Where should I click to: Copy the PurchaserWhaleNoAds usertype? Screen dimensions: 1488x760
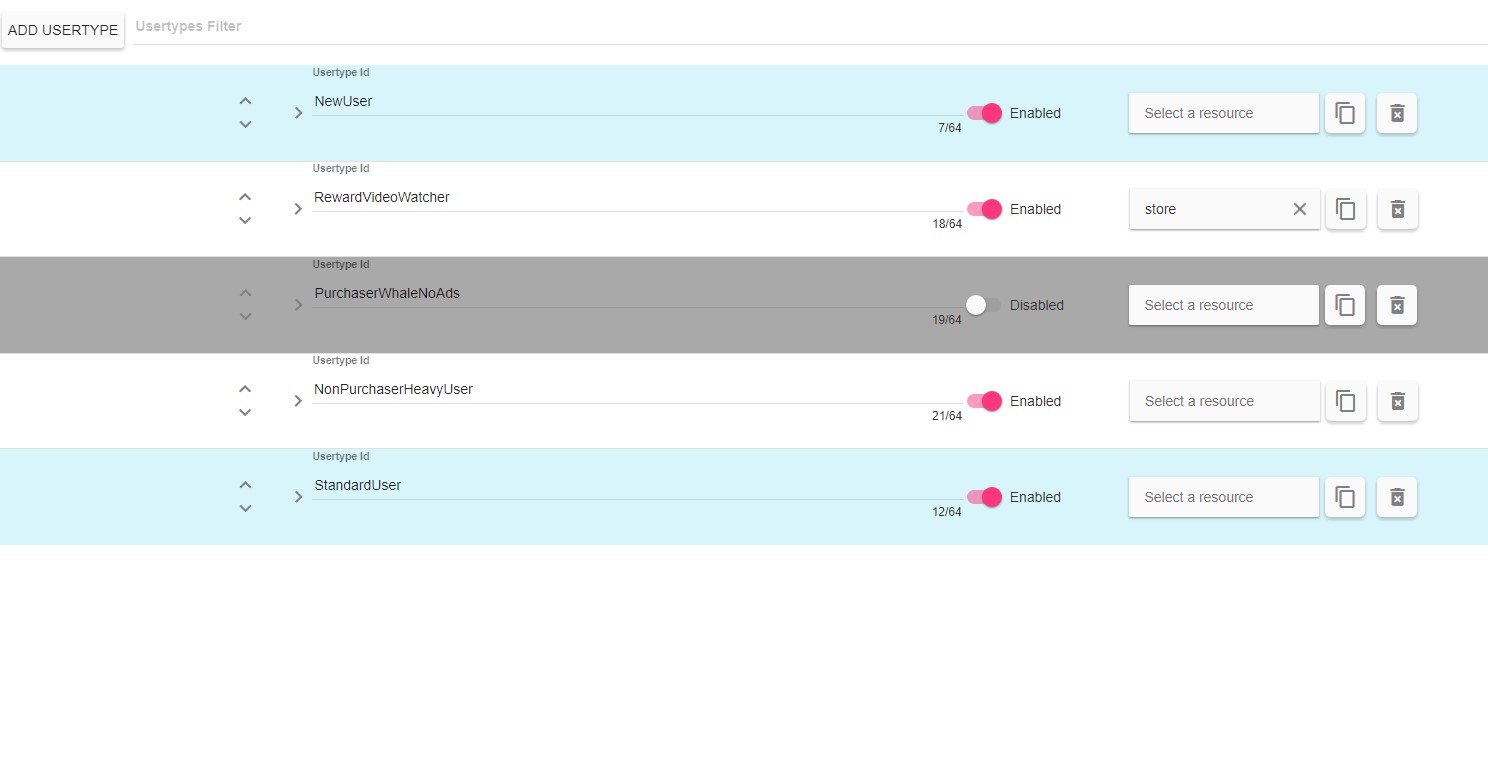(1344, 305)
